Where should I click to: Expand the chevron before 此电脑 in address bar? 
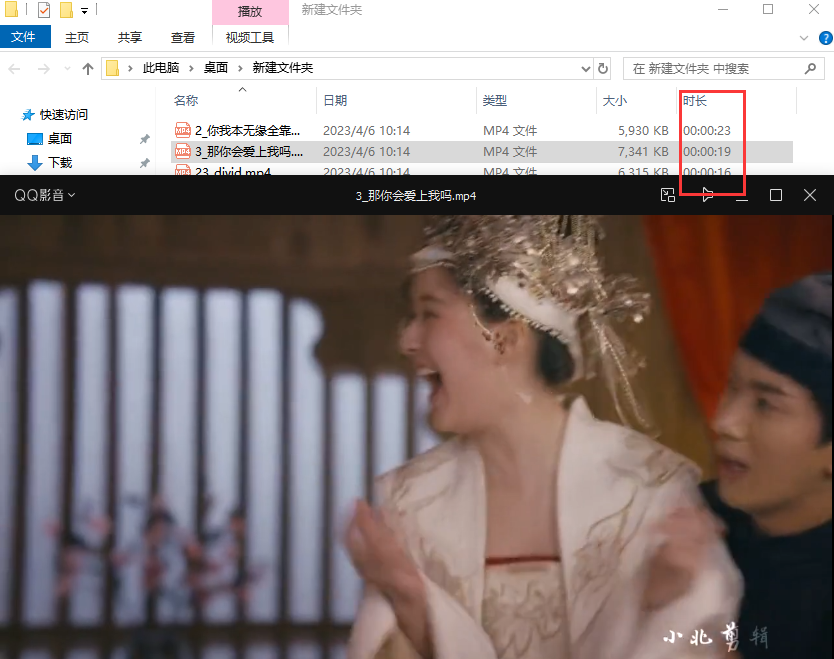(130, 68)
